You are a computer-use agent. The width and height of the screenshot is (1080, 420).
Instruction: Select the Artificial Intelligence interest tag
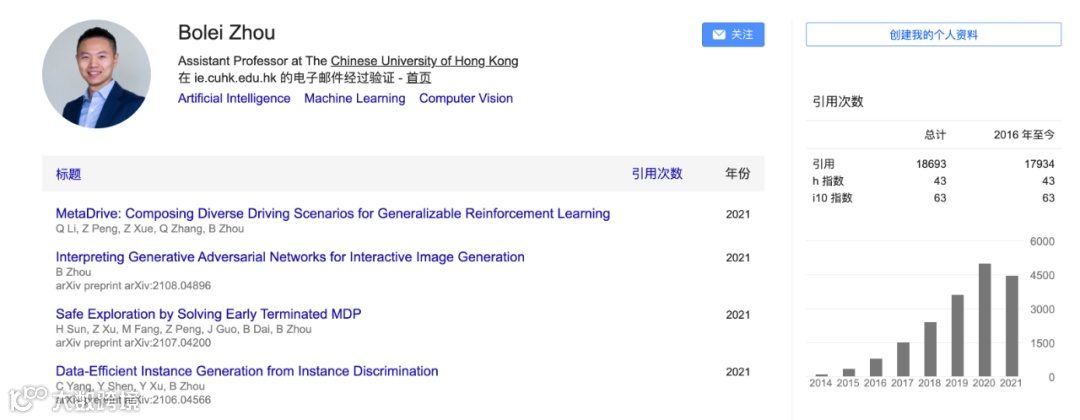tap(234, 98)
